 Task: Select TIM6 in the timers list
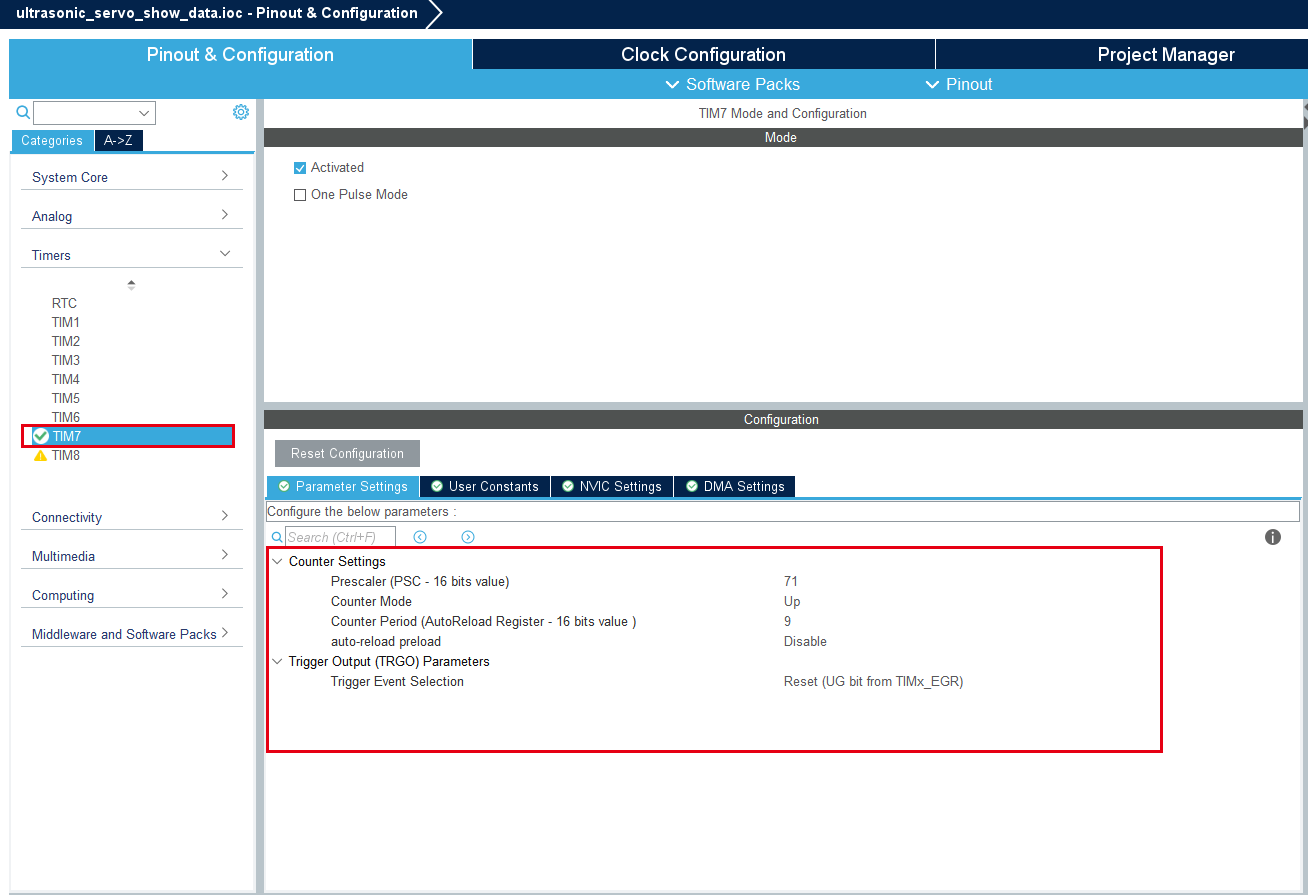66,418
